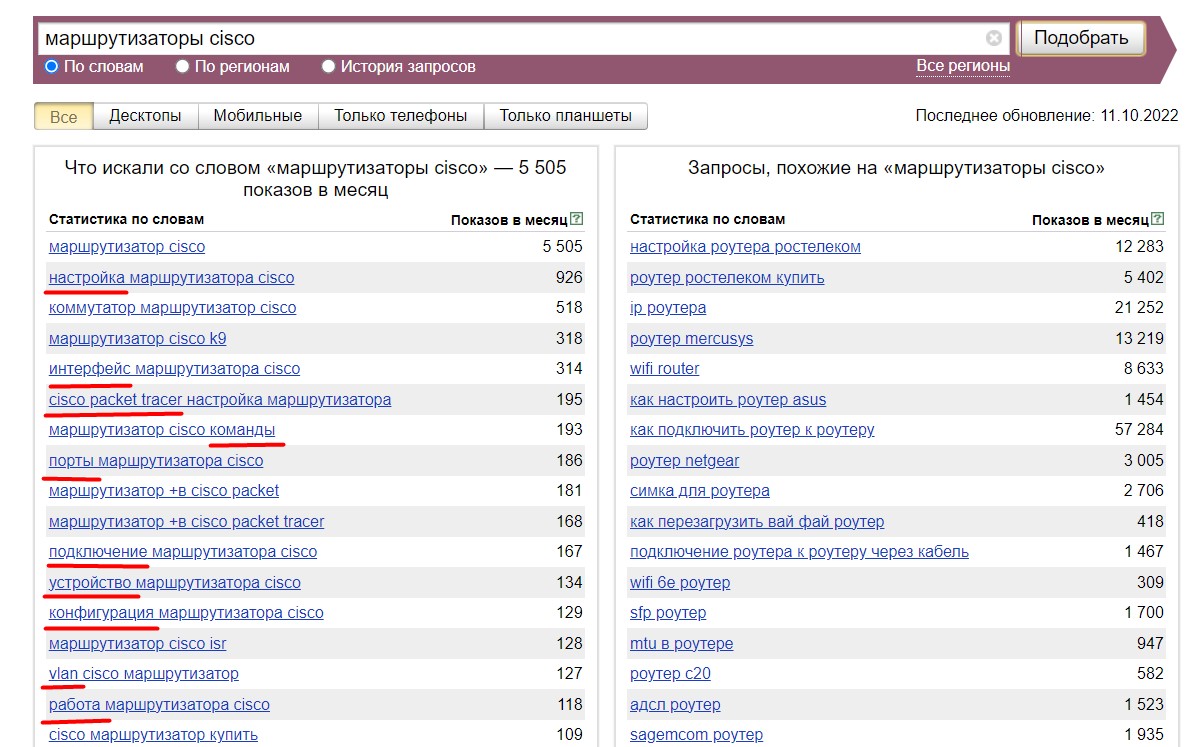
Task: Open the 'маршрутизатор cisco isr' query
Action: click(x=138, y=644)
